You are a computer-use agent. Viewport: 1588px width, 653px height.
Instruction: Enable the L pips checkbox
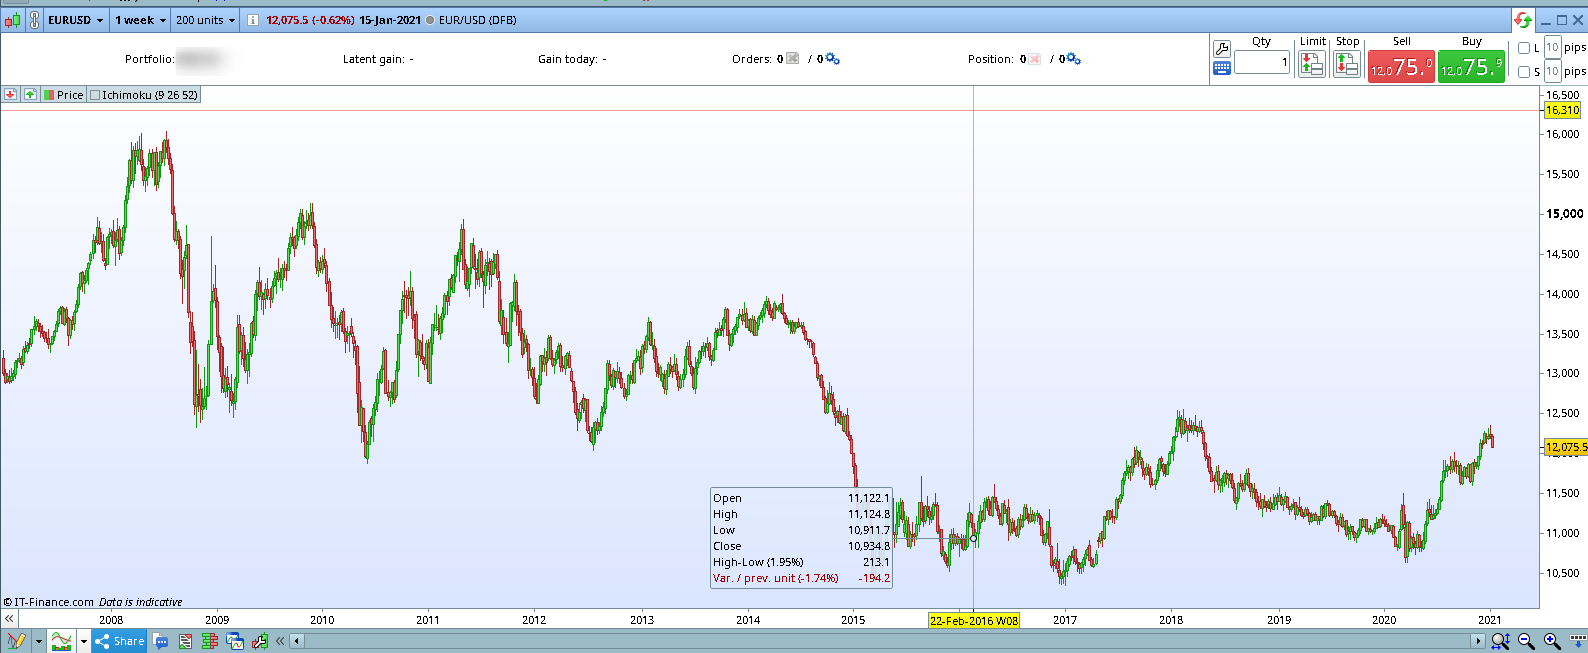click(1524, 48)
